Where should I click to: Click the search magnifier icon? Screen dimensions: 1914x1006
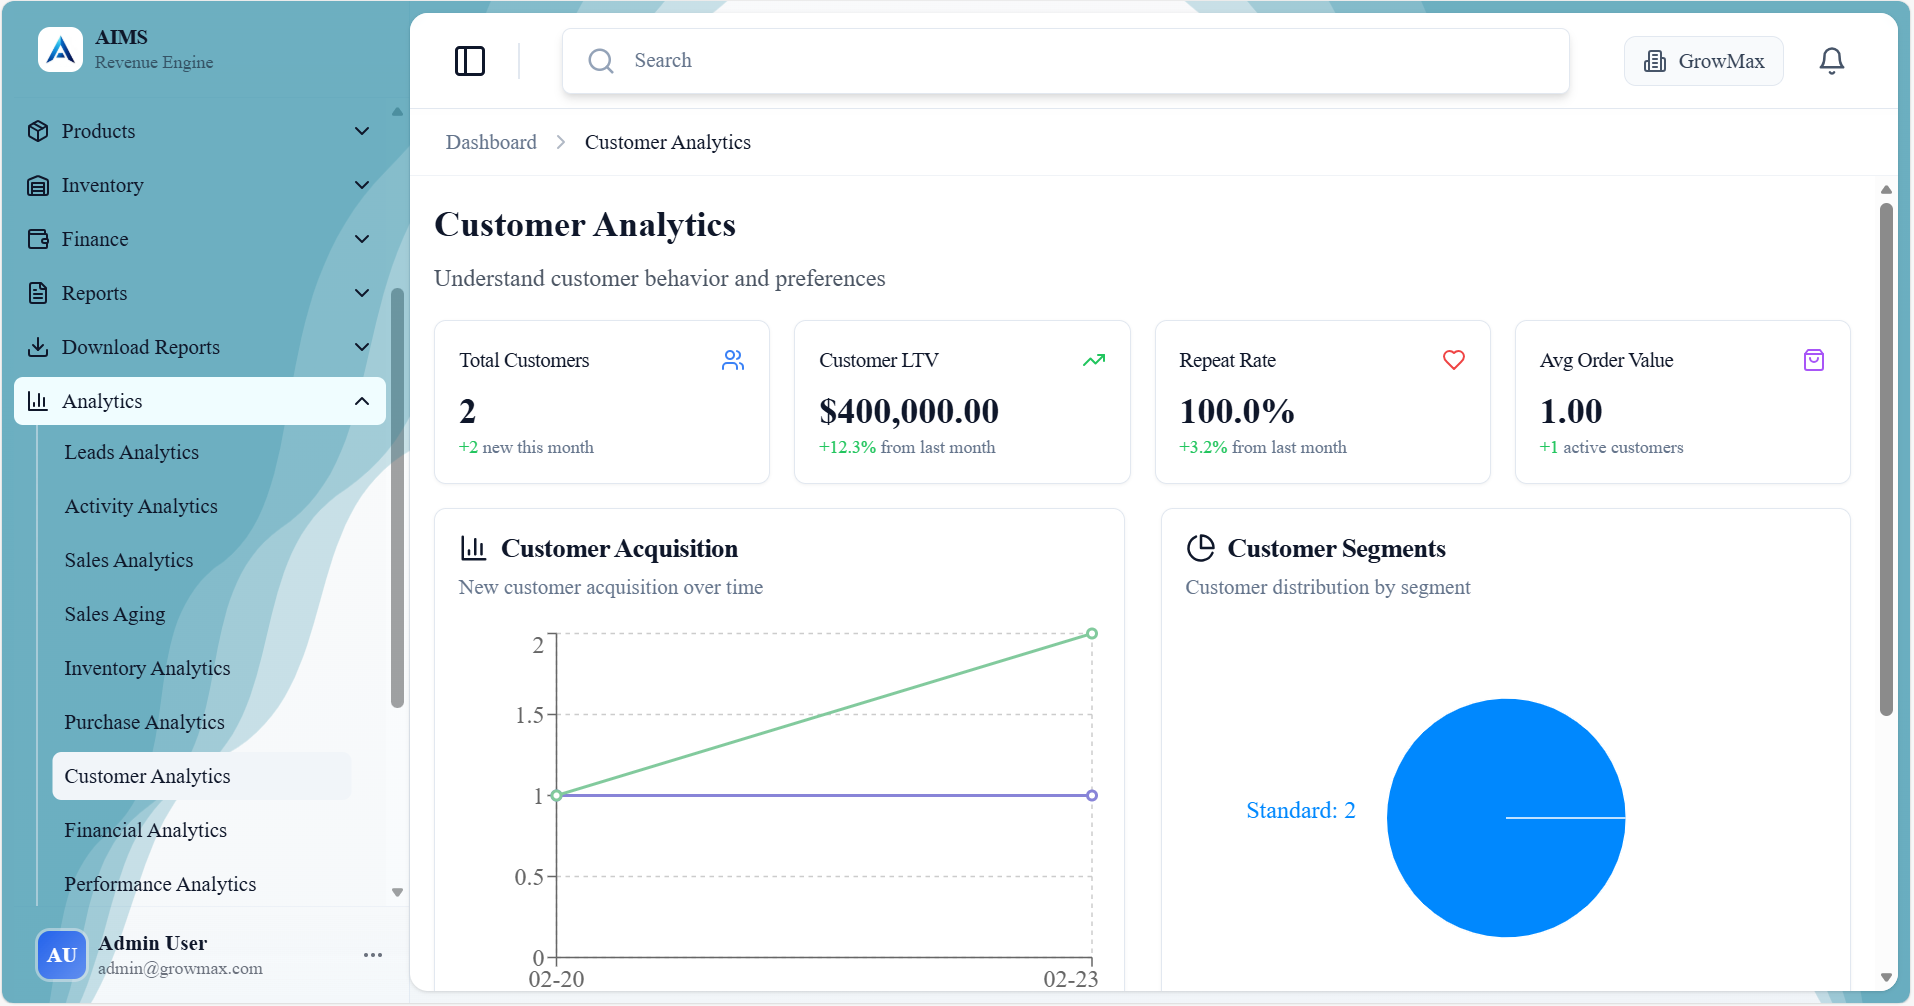600,60
